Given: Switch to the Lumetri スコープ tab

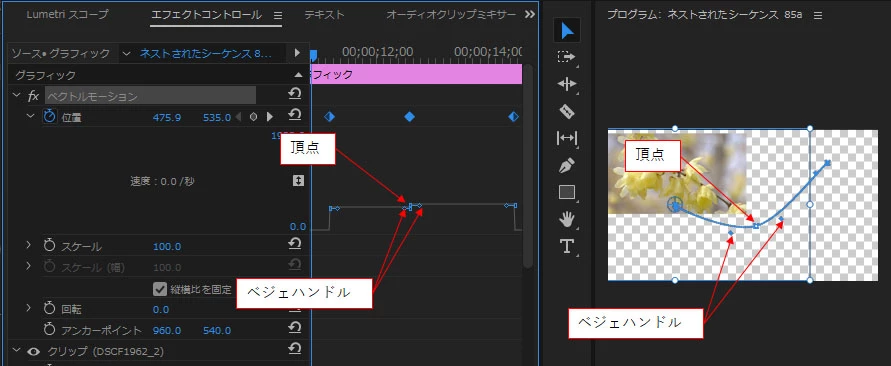Looking at the screenshot, I should point(67,15).
